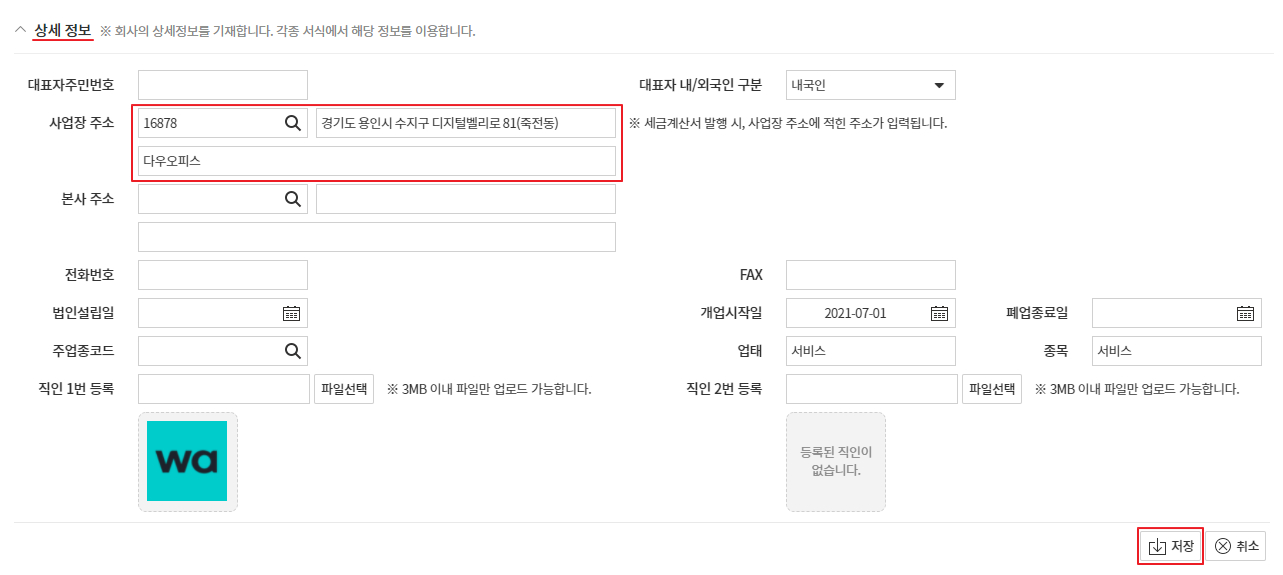This screenshot has height=575, width=1283.
Task: Click the 취소 cancel button
Action: [1236, 546]
